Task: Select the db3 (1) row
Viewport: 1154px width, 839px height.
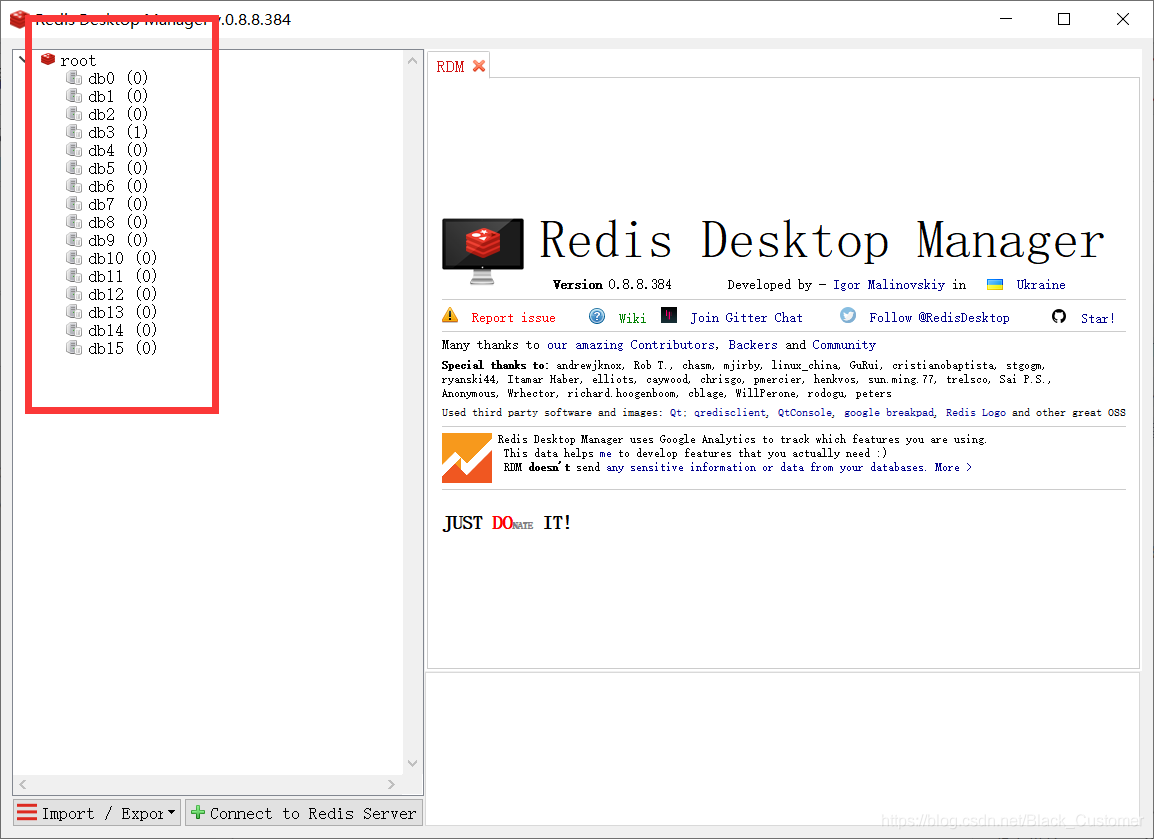Action: point(118,132)
